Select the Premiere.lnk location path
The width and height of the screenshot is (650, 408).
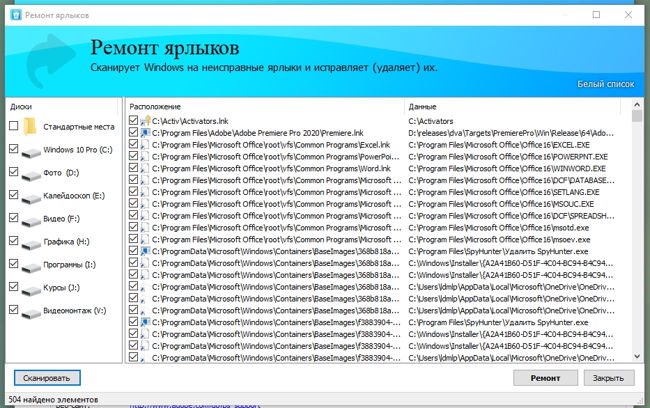257,133
